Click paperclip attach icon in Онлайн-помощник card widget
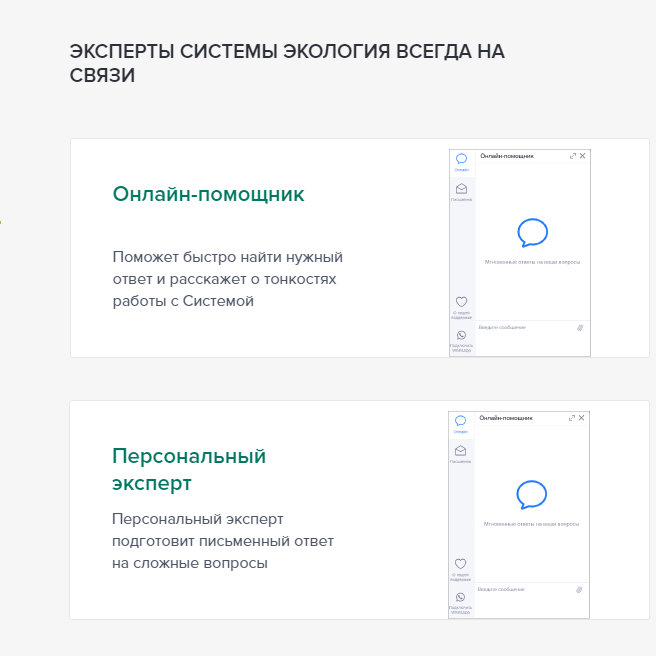The image size is (656, 656). pos(580,328)
